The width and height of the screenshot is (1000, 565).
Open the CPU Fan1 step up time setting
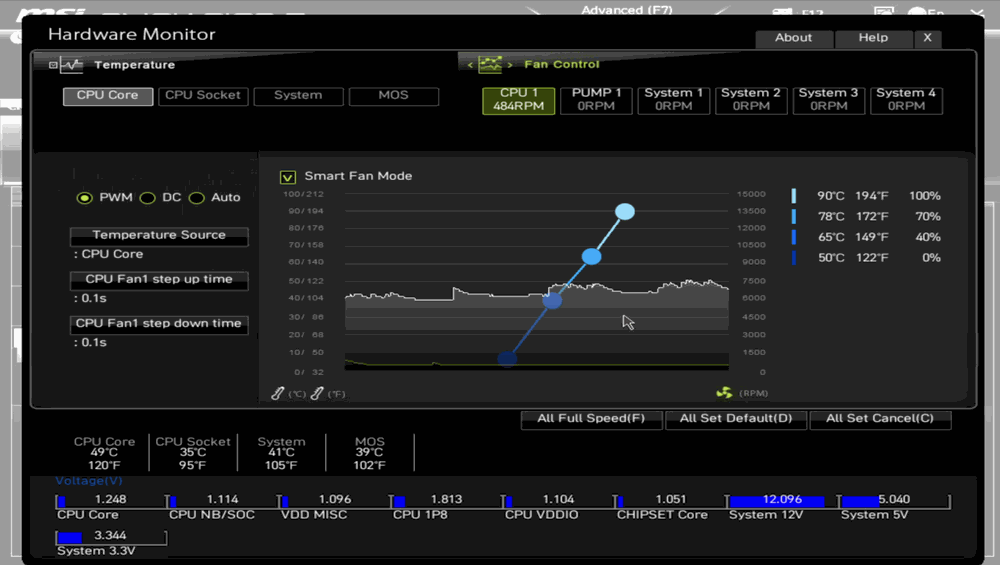(159, 280)
